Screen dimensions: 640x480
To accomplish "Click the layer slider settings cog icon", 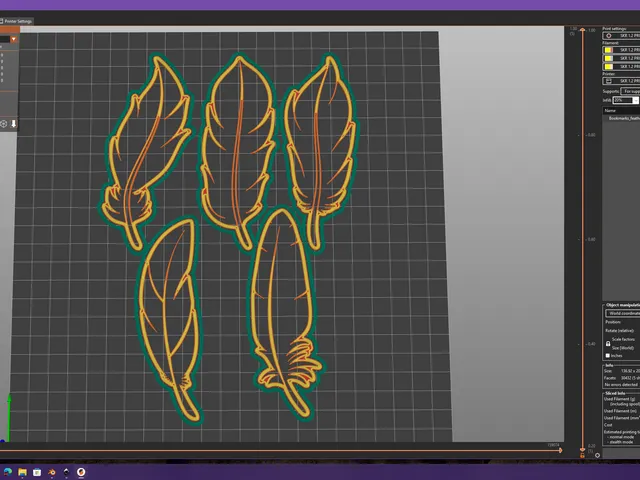I will 598,455.
